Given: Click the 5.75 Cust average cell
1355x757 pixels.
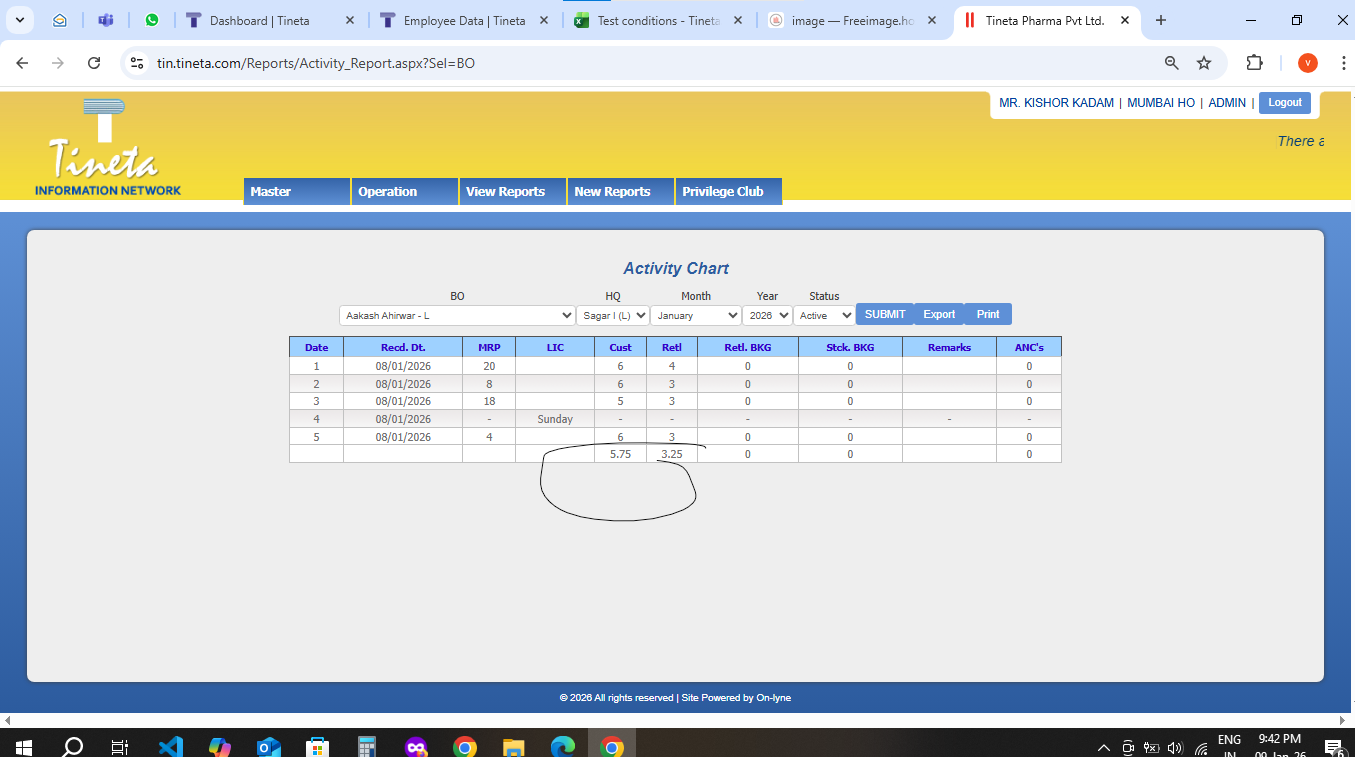Looking at the screenshot, I should [620, 454].
